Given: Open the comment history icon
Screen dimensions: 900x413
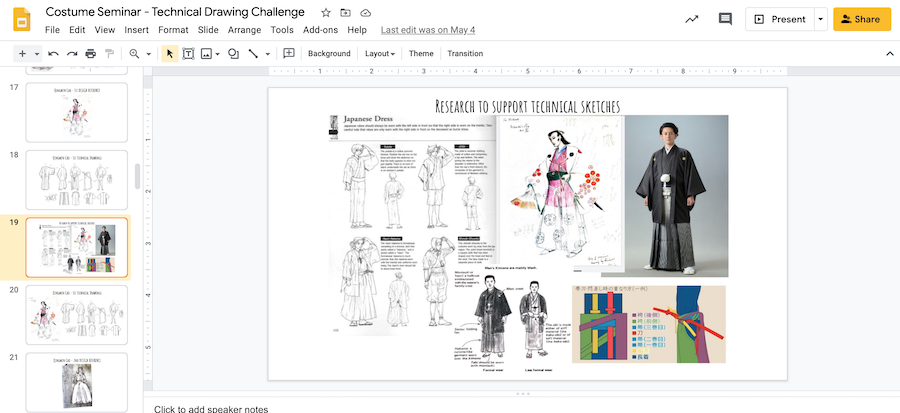Looking at the screenshot, I should tap(725, 19).
